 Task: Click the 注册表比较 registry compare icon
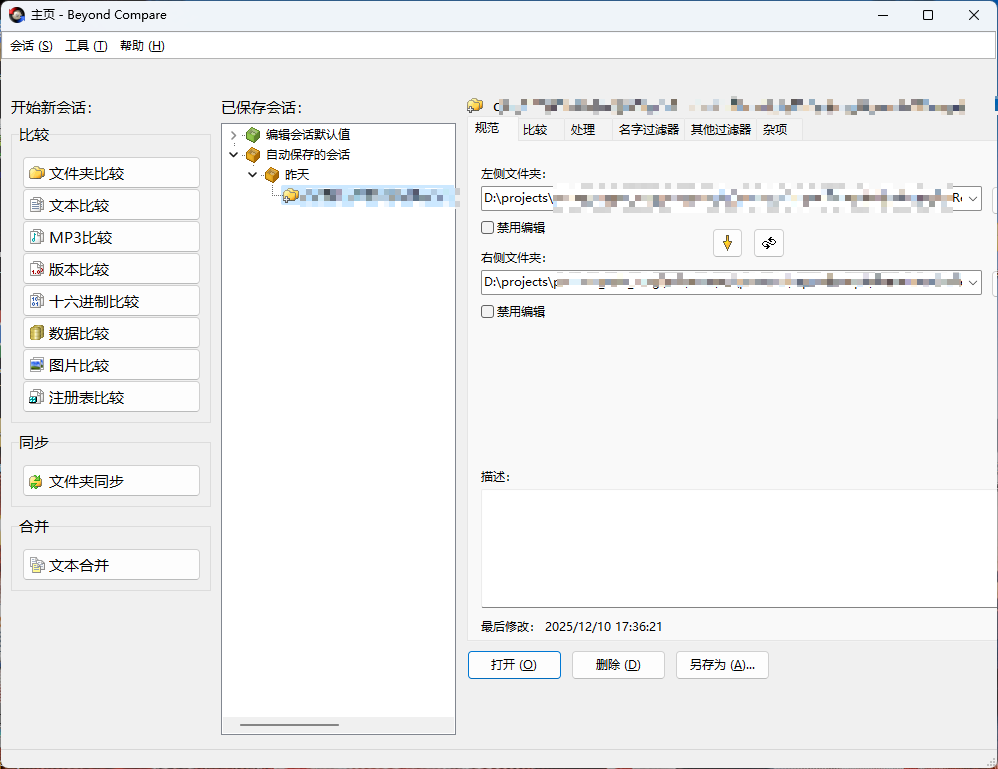(37, 397)
